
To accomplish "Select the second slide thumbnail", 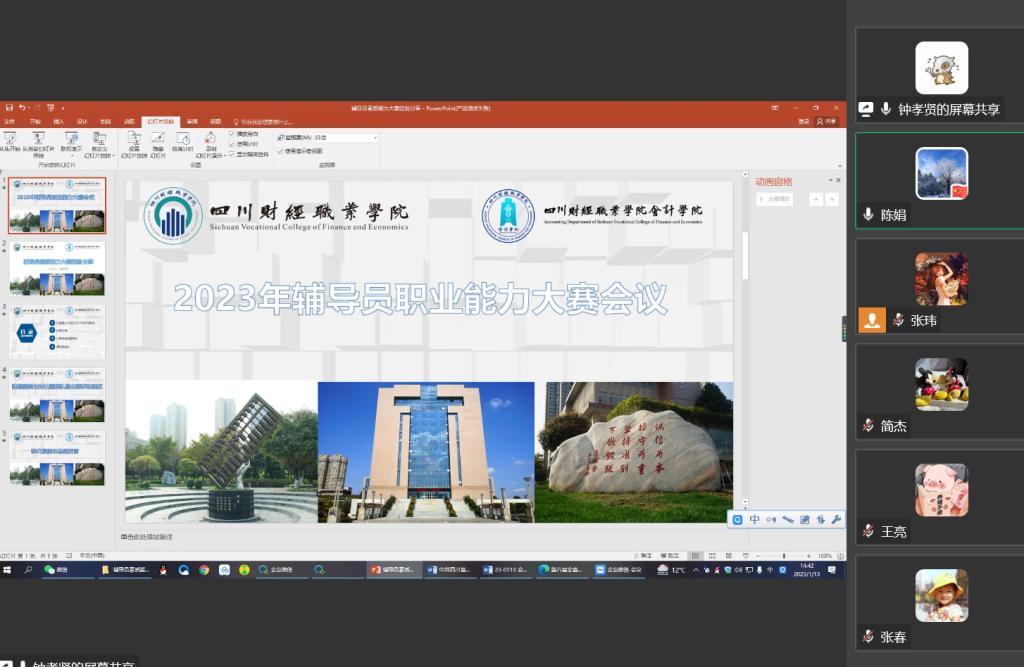I will (x=58, y=268).
